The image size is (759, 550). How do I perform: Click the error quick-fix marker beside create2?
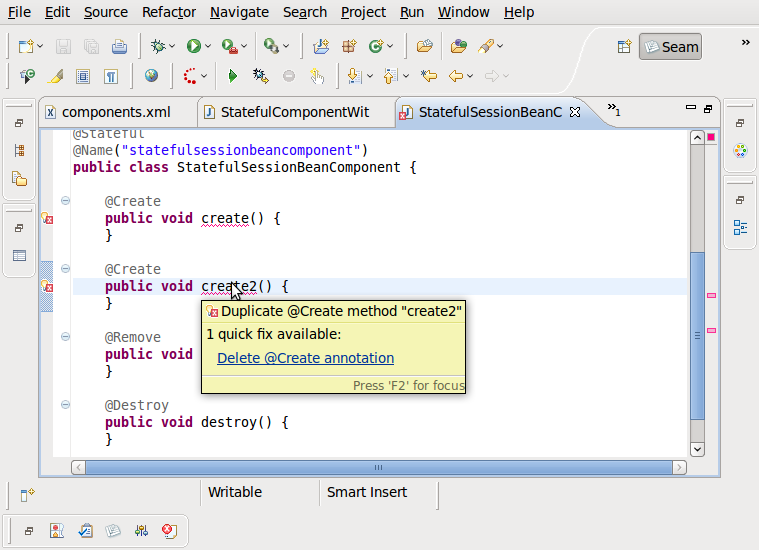coord(46,287)
